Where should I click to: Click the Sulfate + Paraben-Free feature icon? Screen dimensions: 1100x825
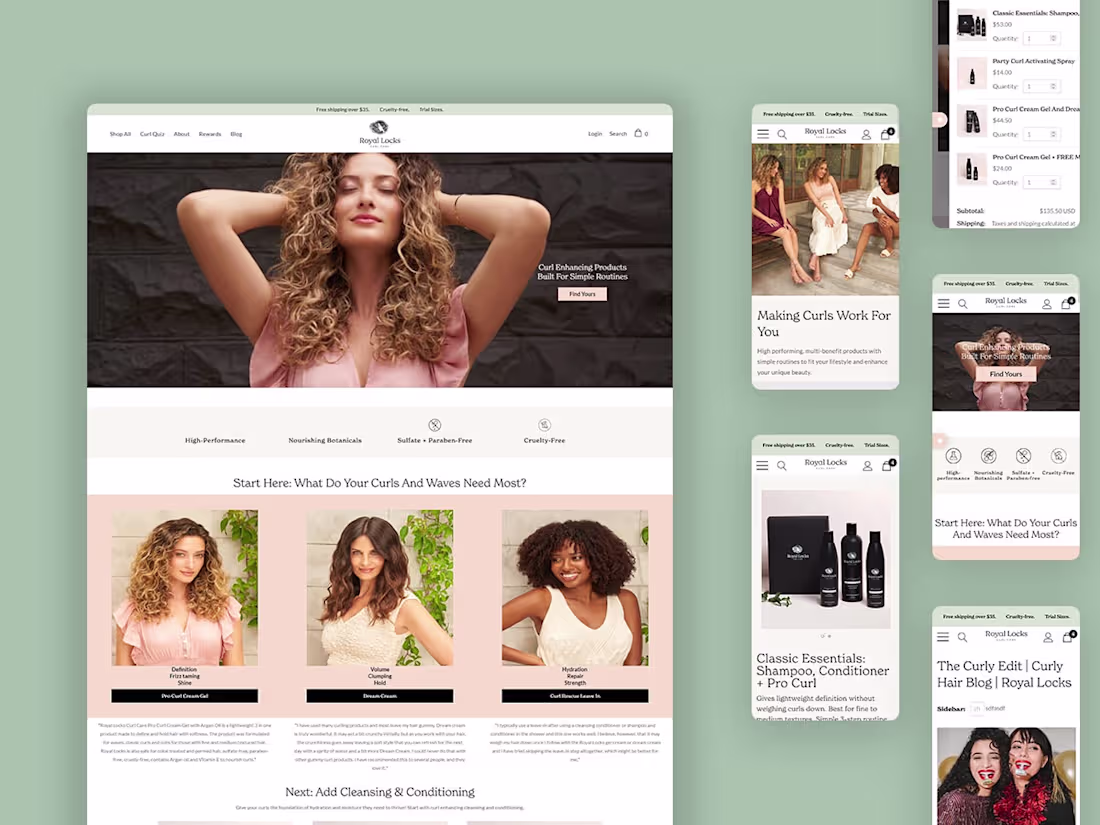tap(435, 426)
